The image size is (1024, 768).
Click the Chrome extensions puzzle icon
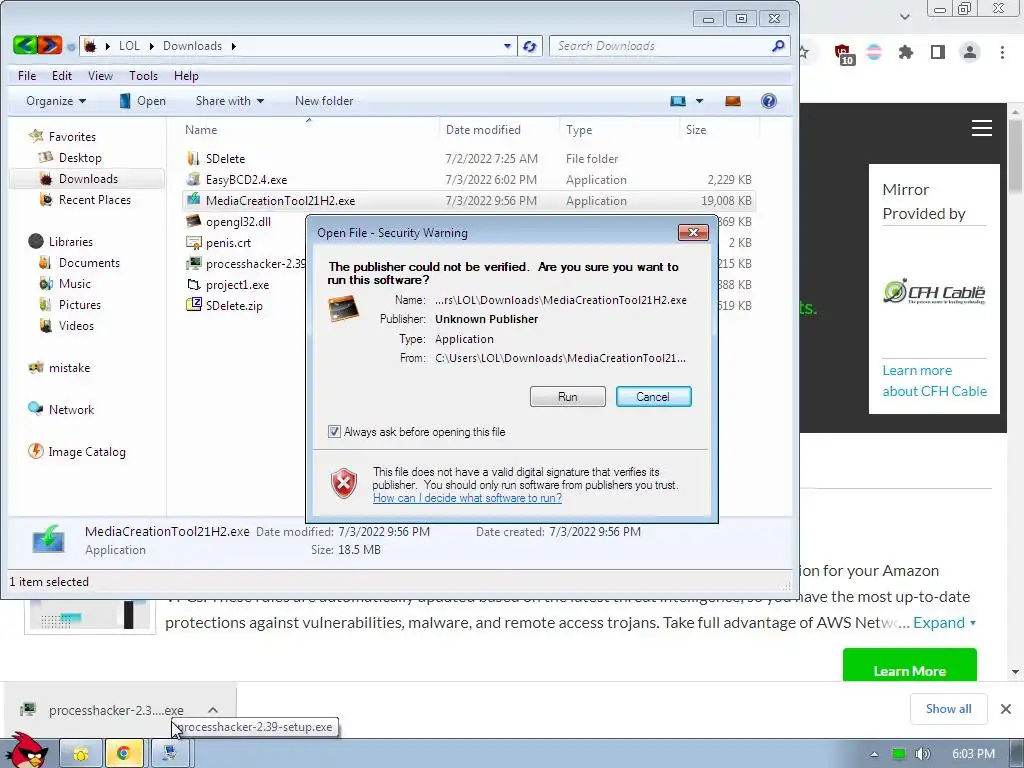[905, 52]
